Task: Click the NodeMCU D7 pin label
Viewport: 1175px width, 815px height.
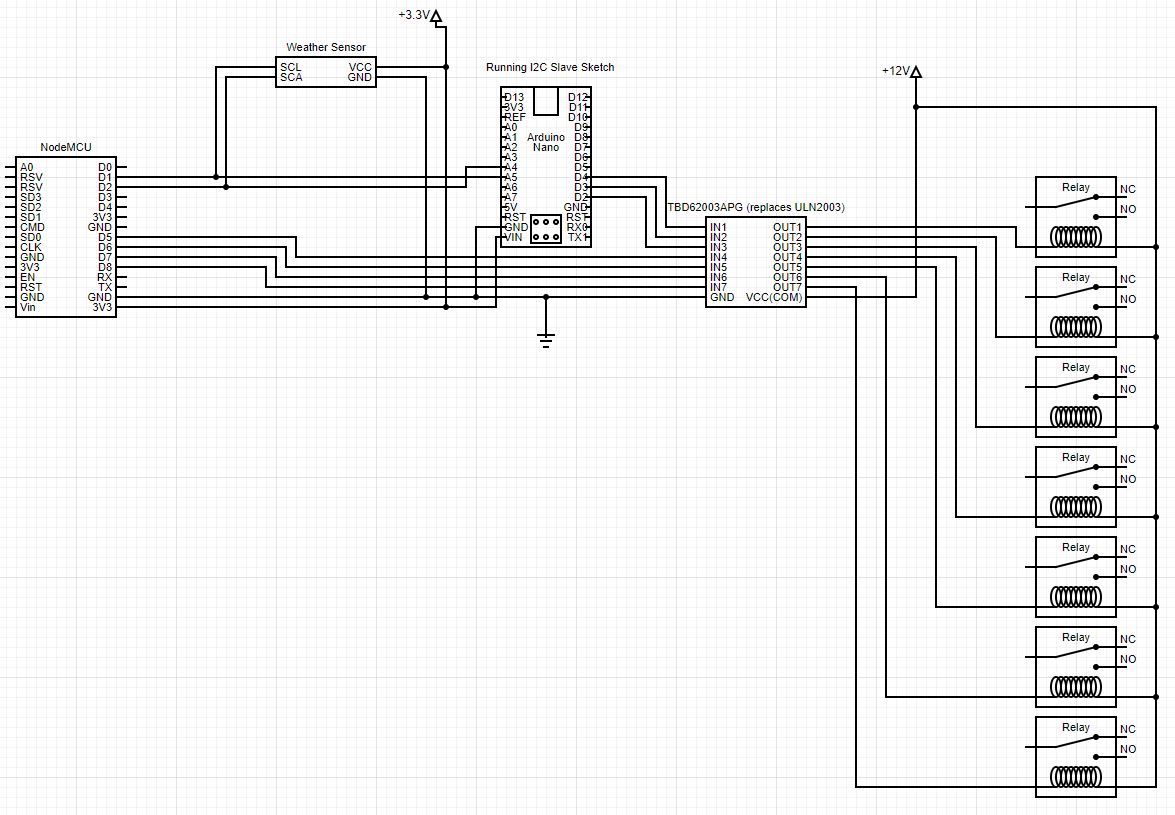Action: click(x=105, y=257)
